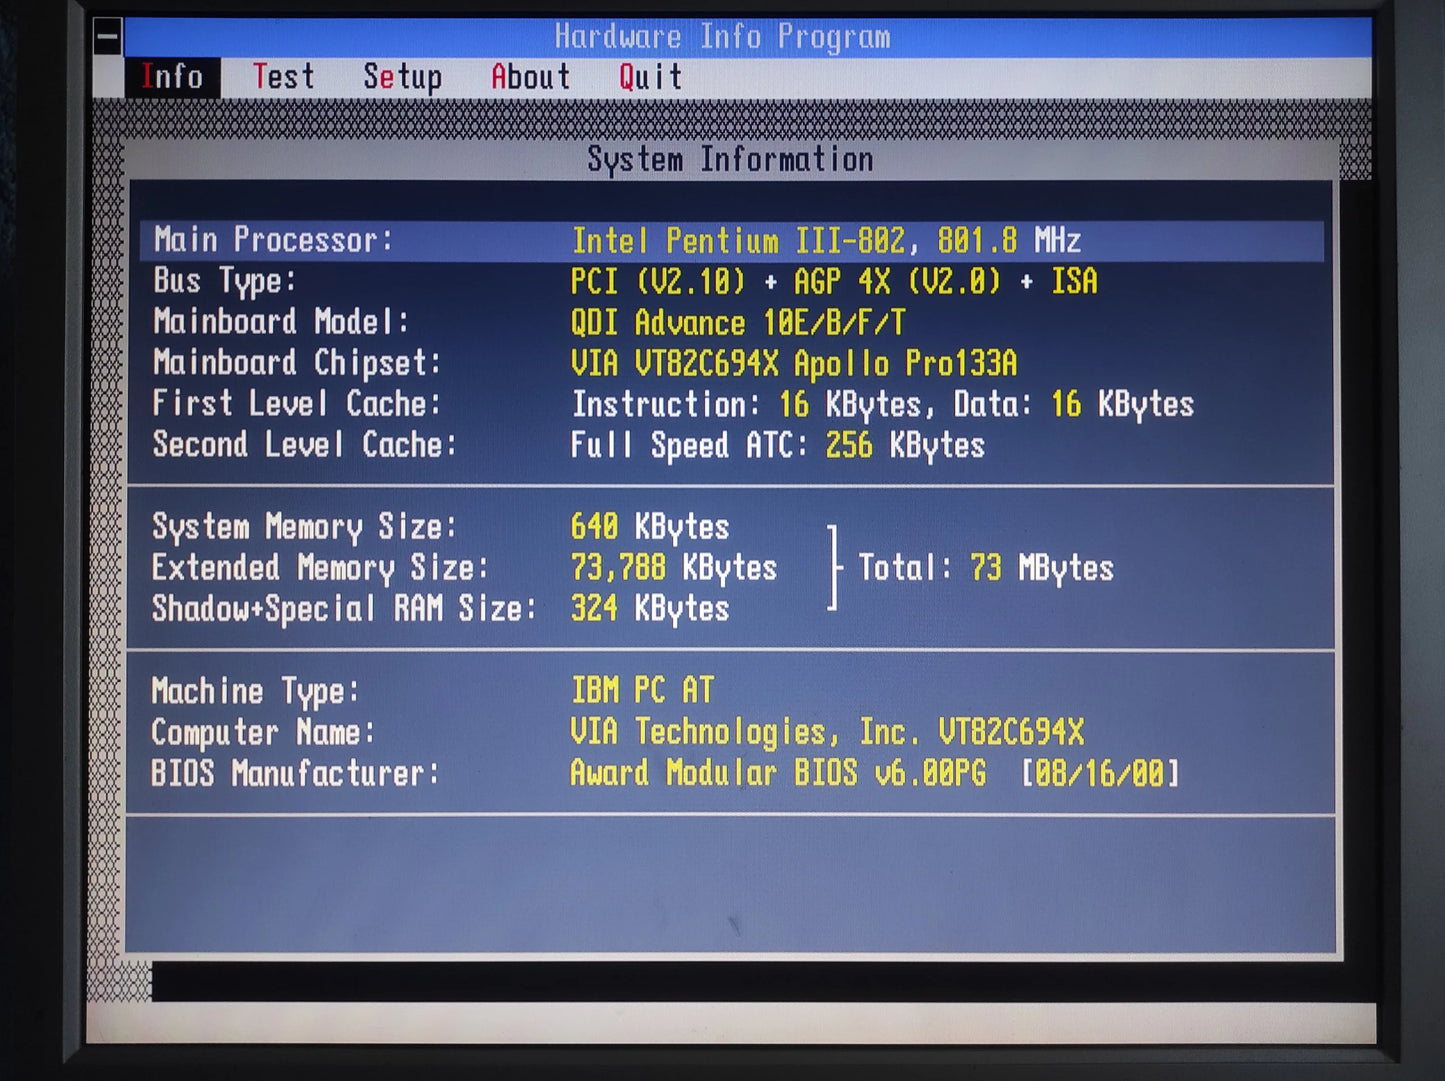Open the system menu box icon
Viewport: 1445px width, 1081px height.
point(107,37)
